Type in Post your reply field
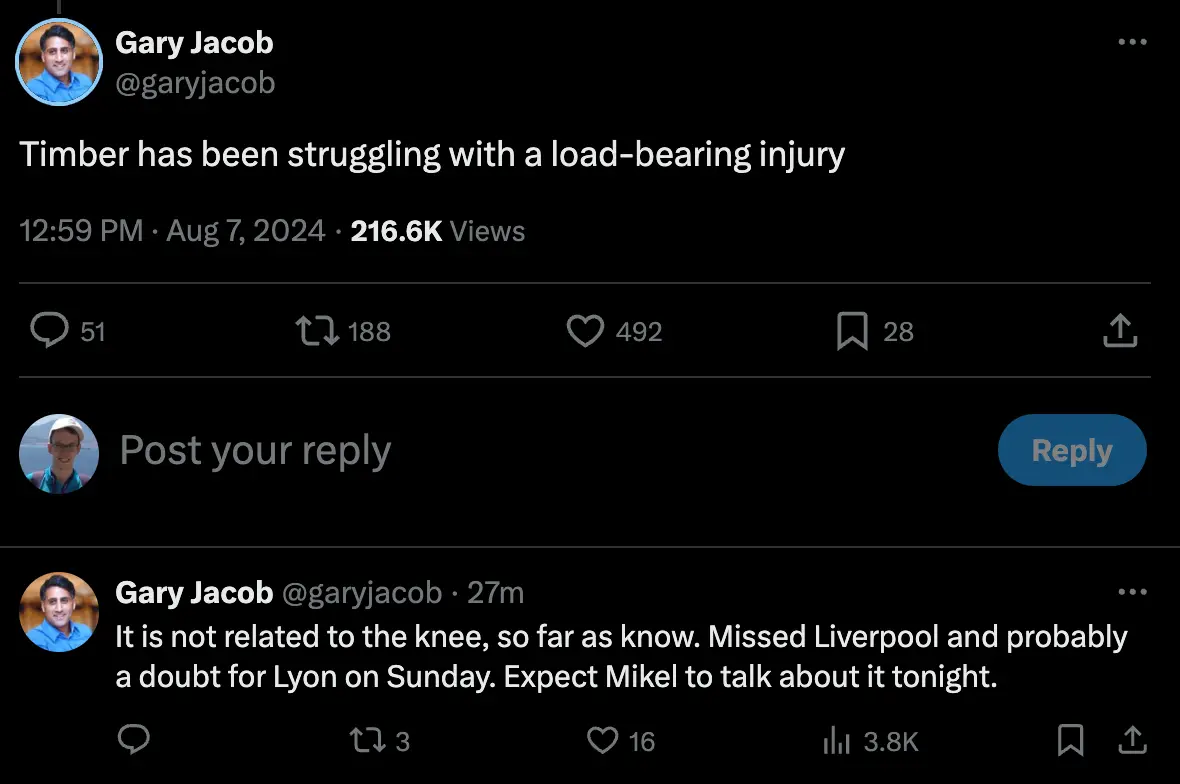Viewport: 1180px width, 784px height. point(500,451)
